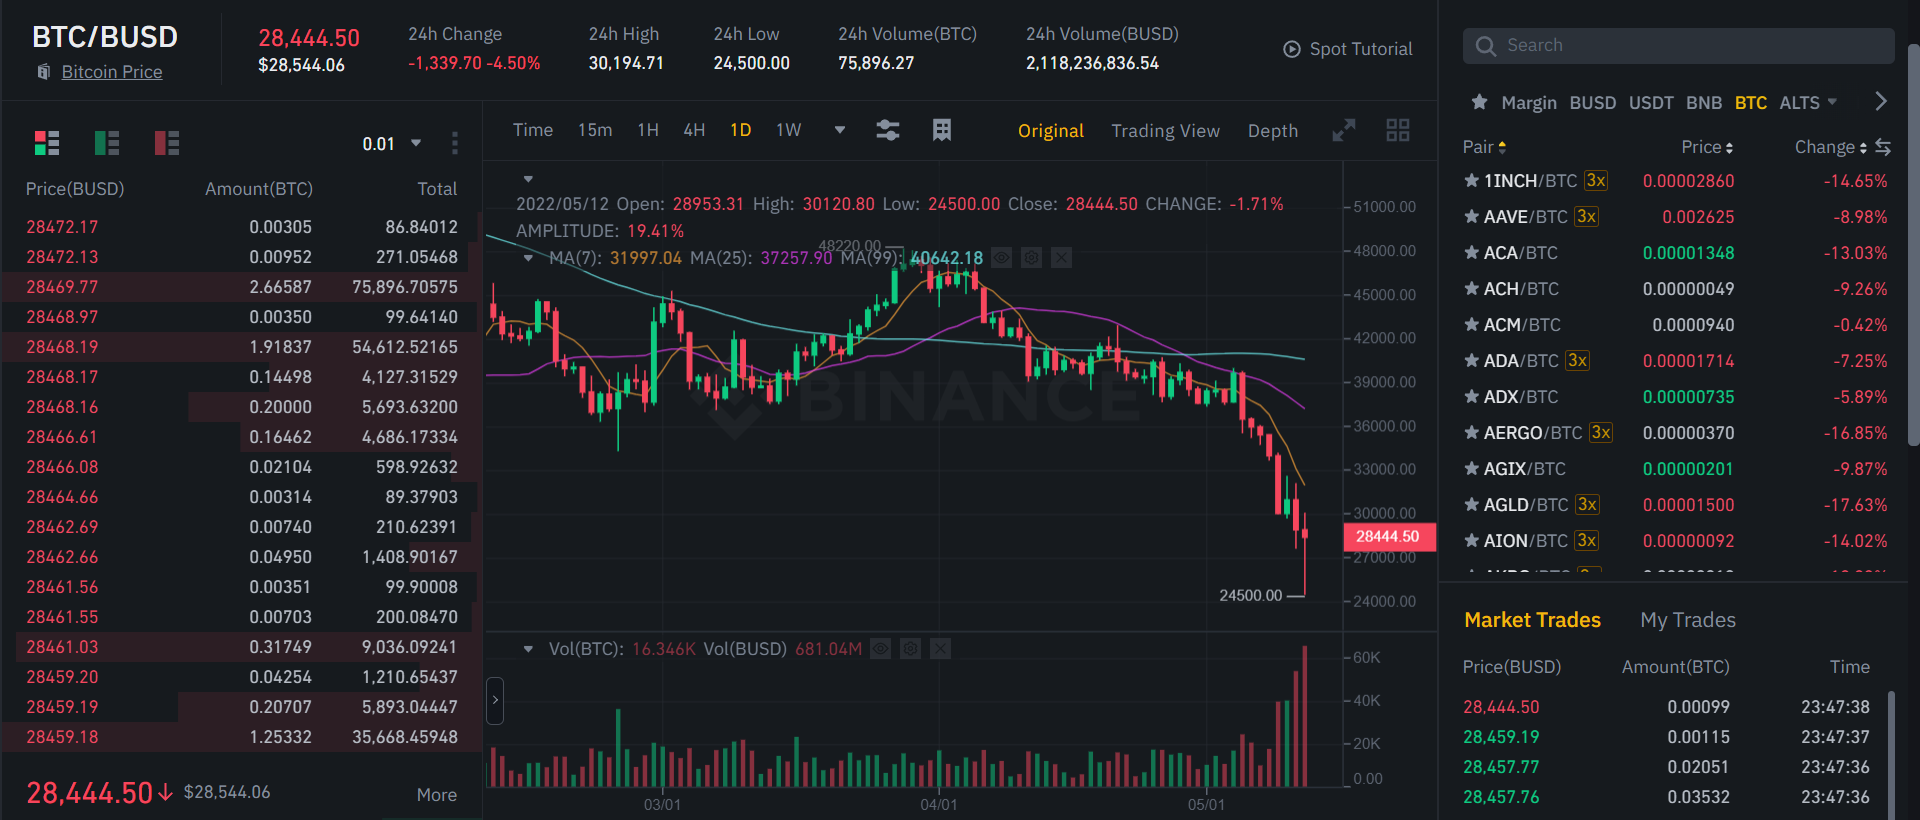
Task: Open MA indicator settings gear
Action: [1031, 258]
